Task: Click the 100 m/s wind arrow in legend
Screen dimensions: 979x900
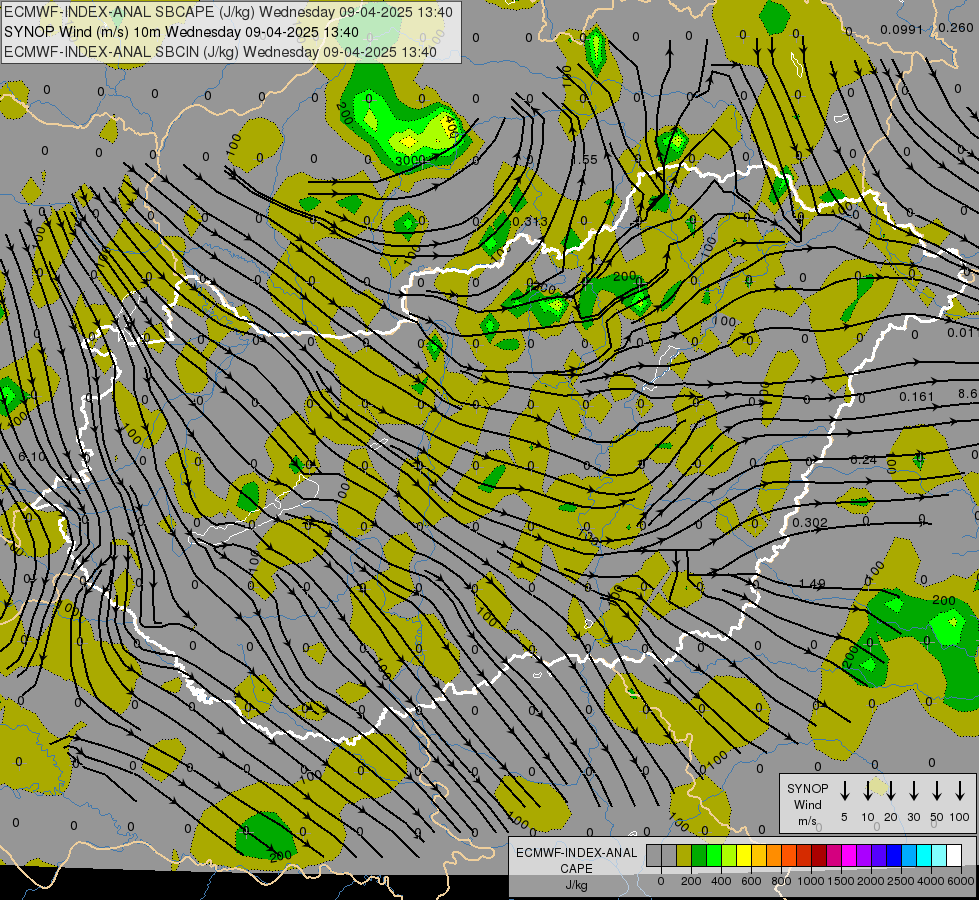Action: tap(960, 791)
